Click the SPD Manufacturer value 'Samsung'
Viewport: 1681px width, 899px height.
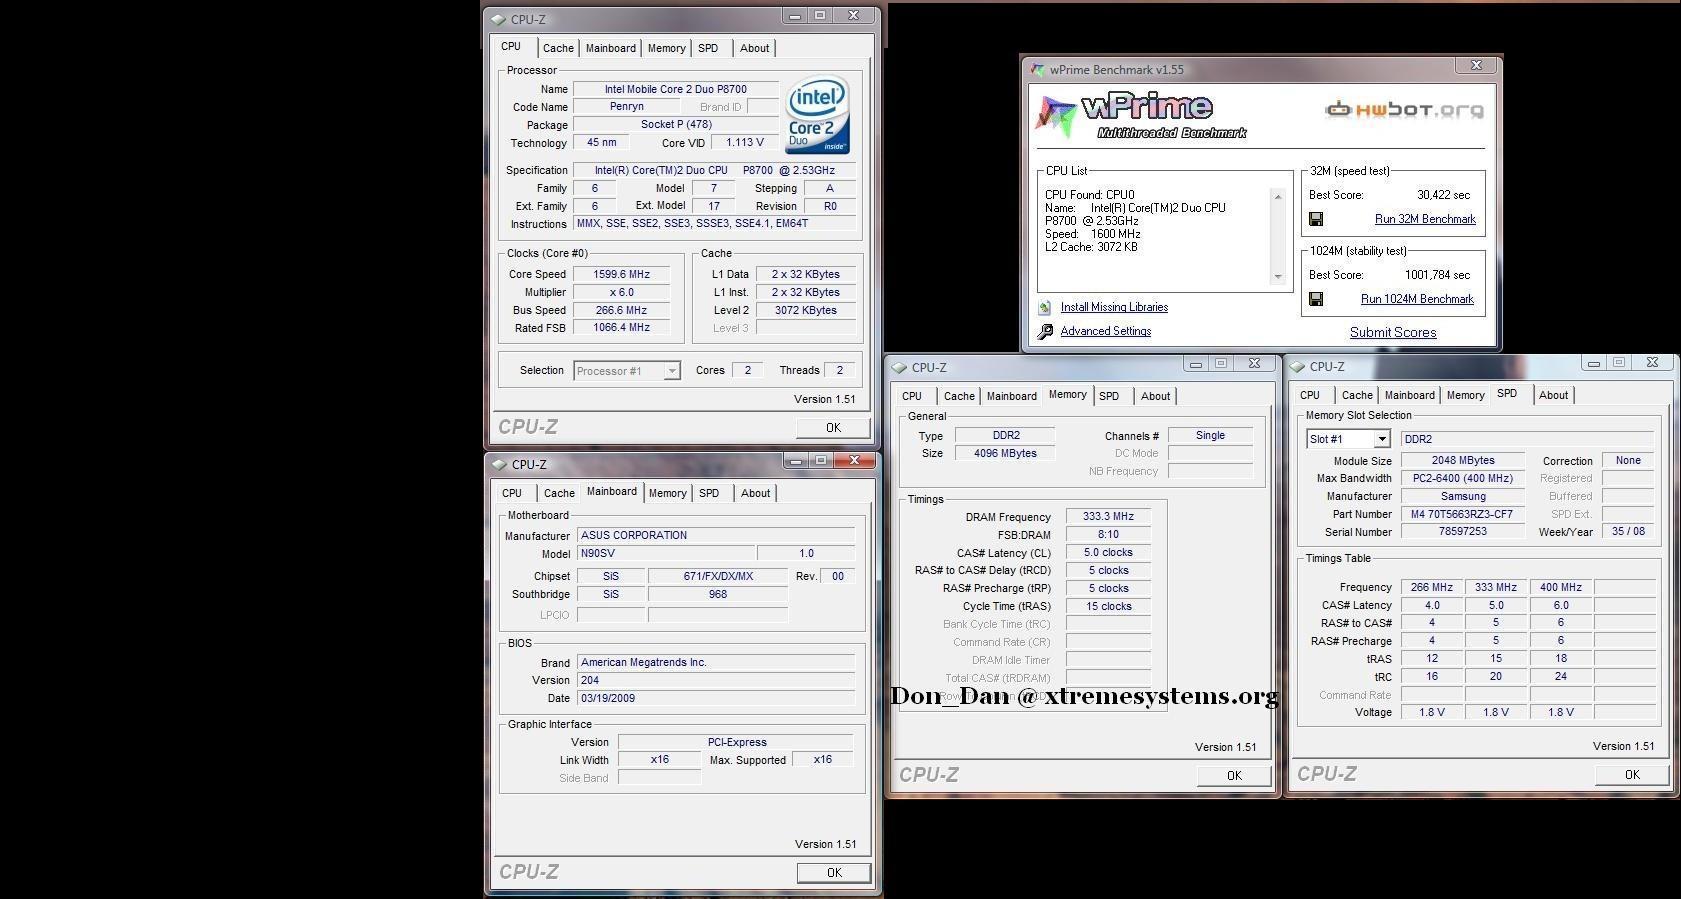pyautogui.click(x=1462, y=497)
